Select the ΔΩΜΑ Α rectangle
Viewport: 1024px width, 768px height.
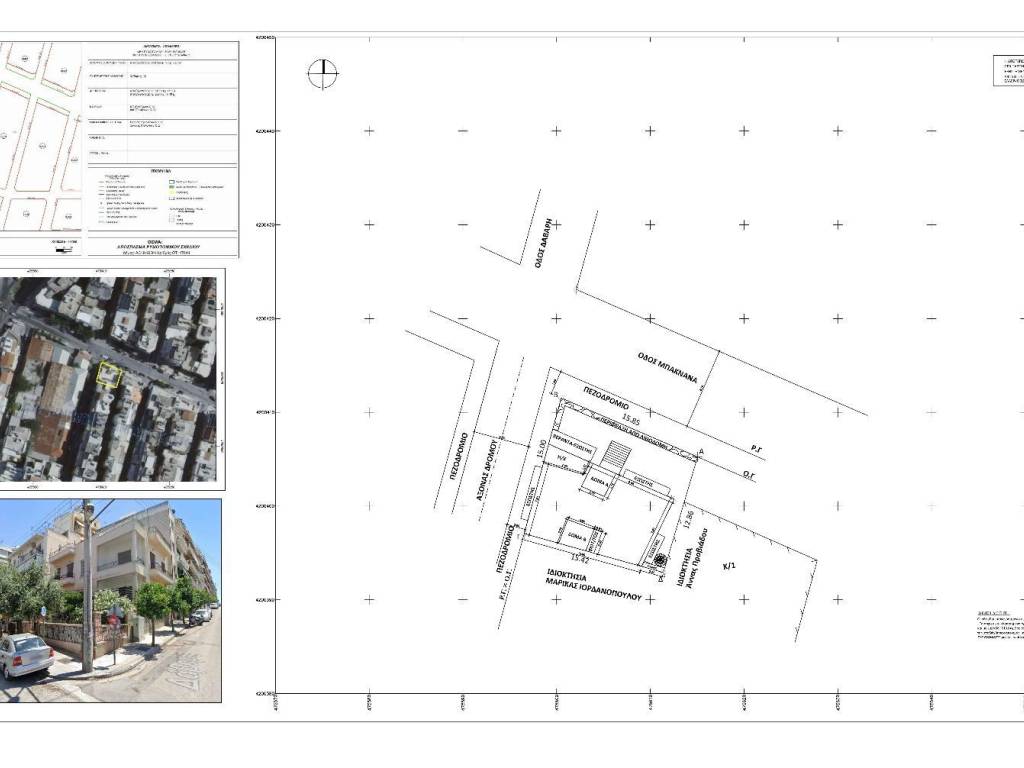[x=598, y=480]
